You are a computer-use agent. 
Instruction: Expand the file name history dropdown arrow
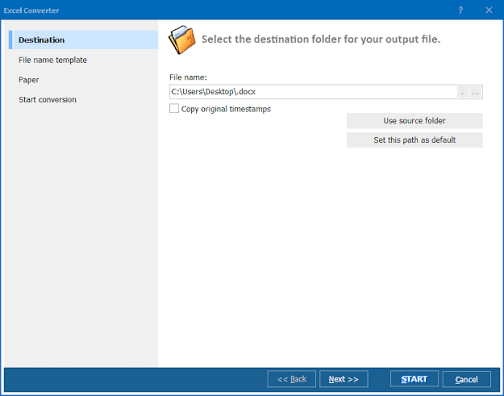pyautogui.click(x=462, y=92)
